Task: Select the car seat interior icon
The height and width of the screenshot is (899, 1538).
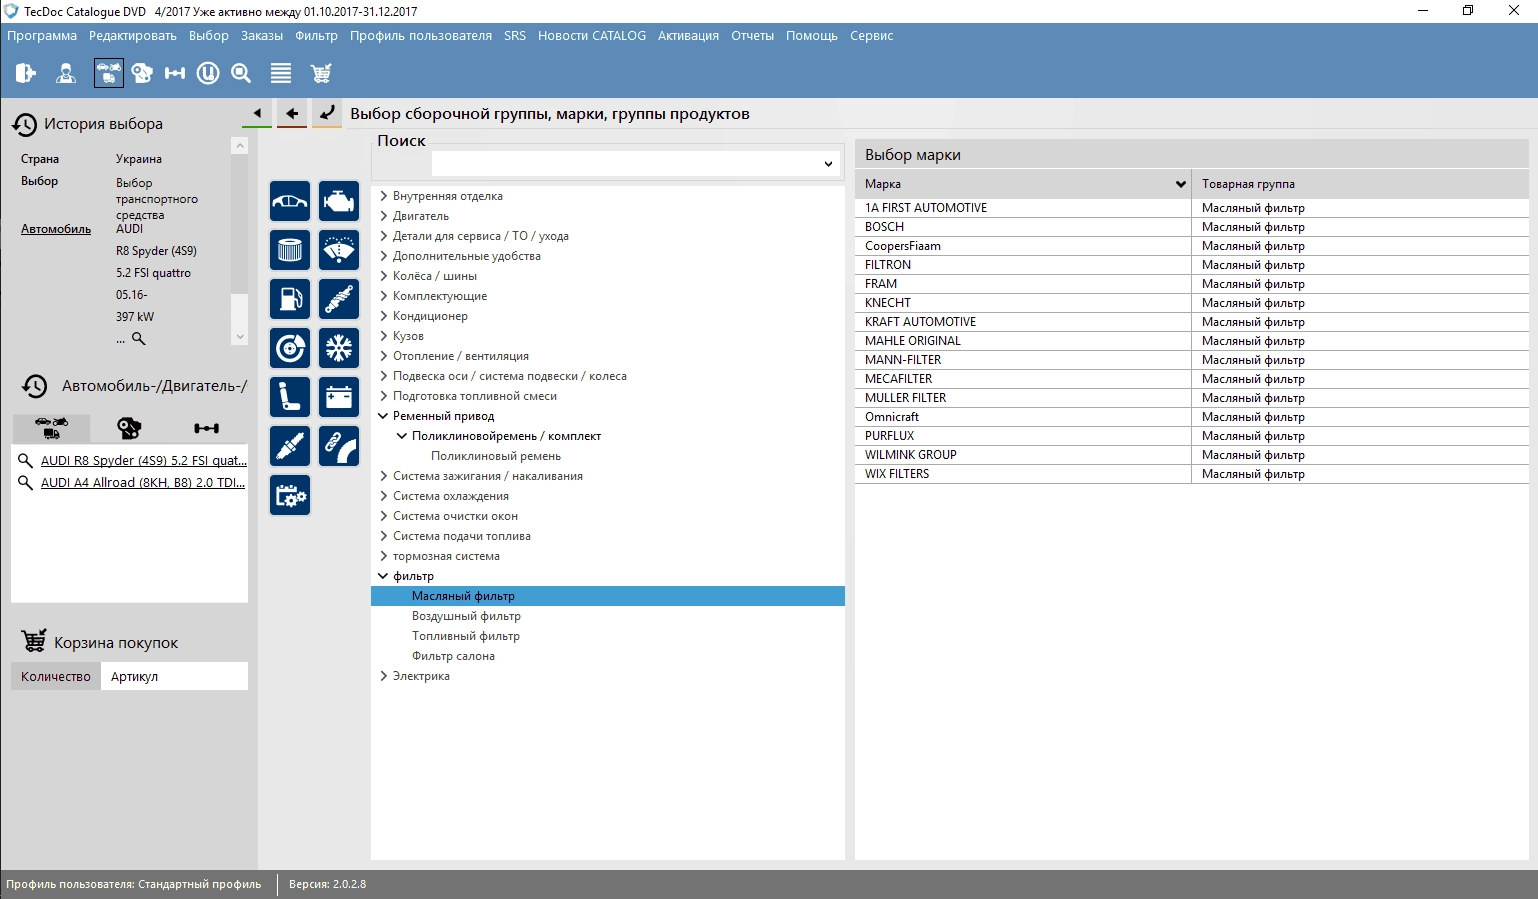Action: (290, 397)
